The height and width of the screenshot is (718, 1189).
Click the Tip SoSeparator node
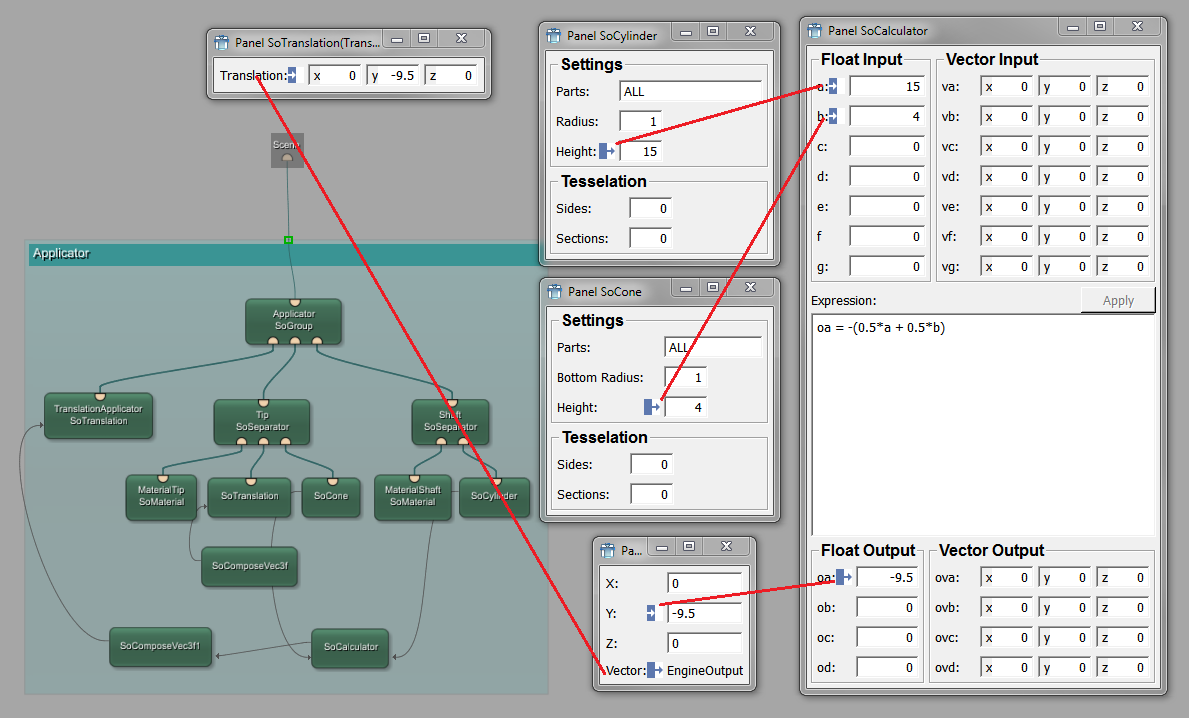262,421
